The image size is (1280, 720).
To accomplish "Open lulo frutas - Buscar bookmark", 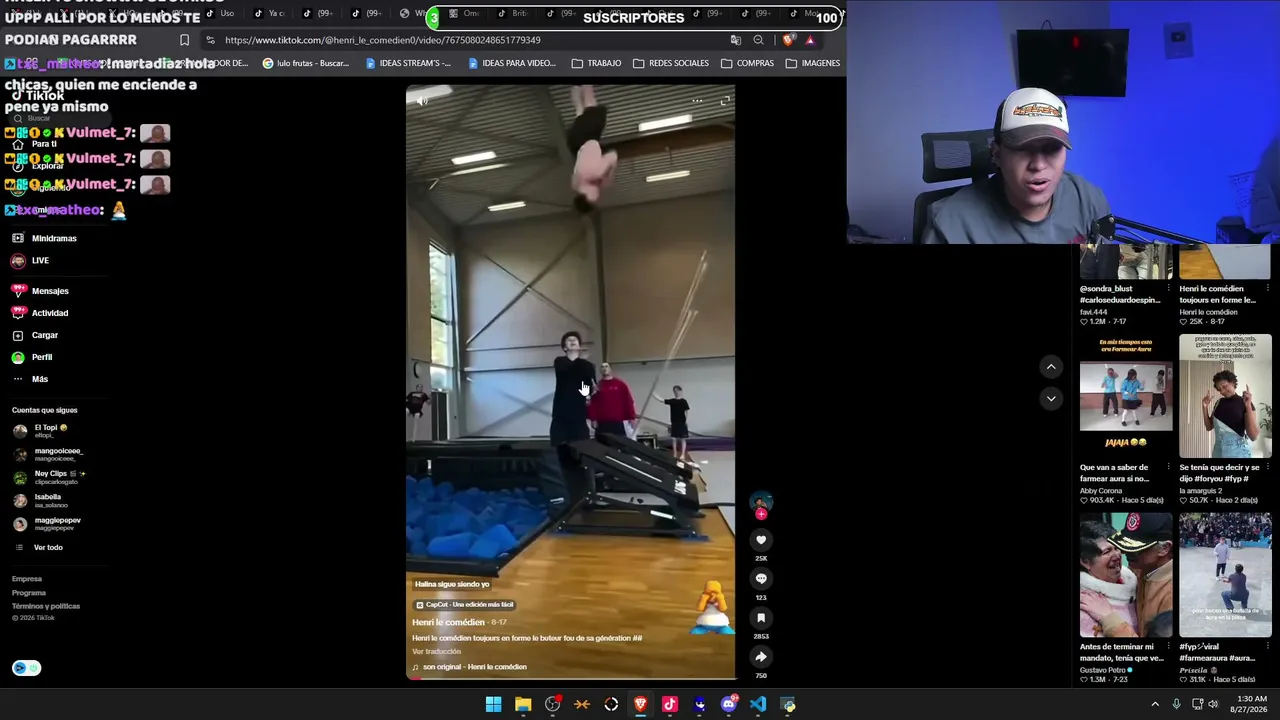I will click(x=305, y=63).
